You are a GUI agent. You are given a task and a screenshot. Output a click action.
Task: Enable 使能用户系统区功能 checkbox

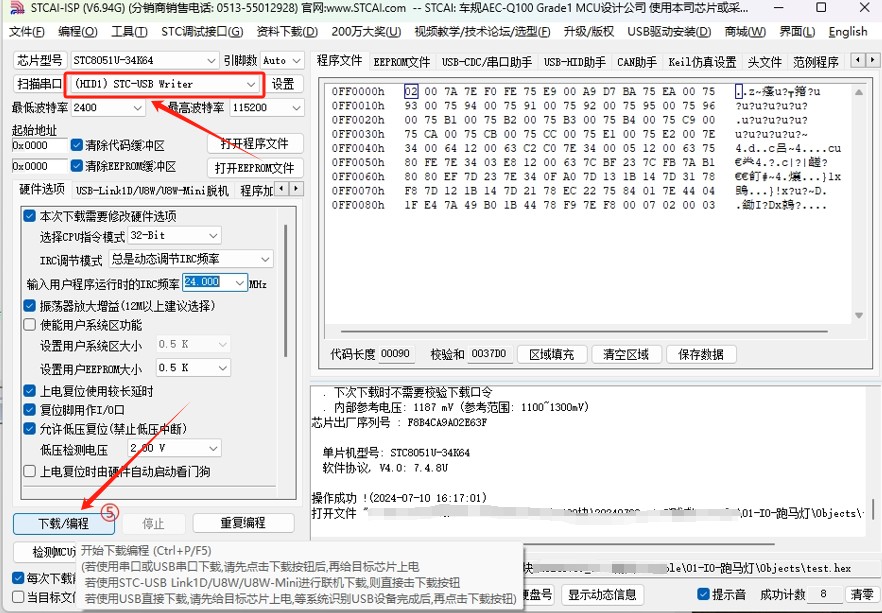coord(30,325)
